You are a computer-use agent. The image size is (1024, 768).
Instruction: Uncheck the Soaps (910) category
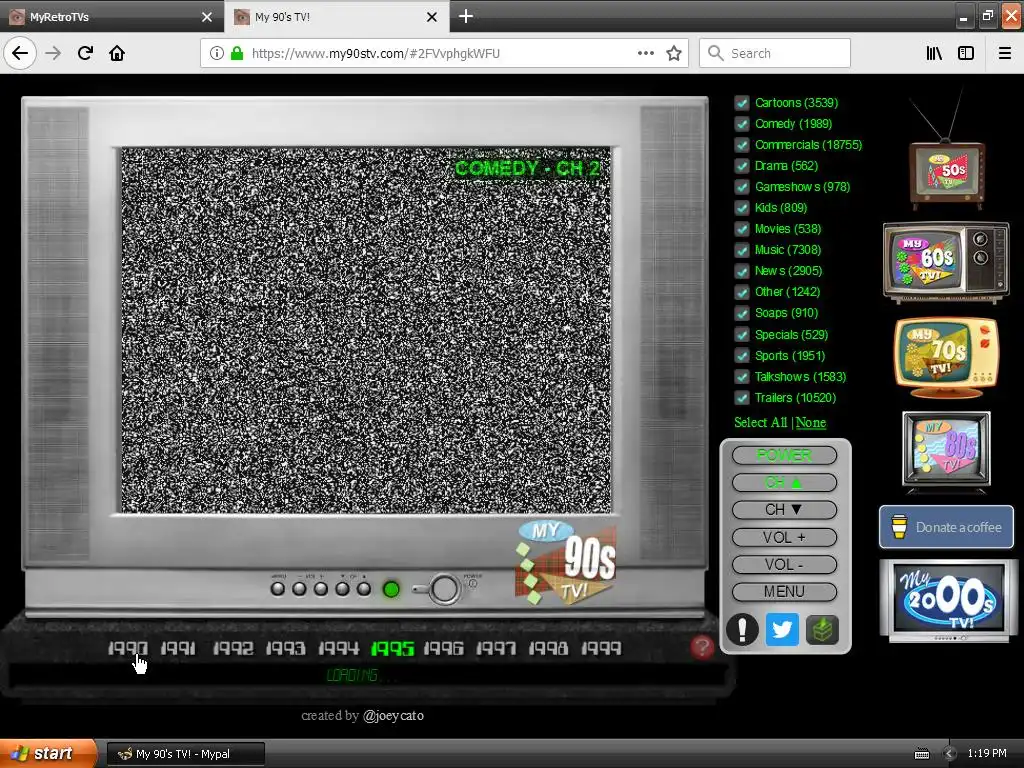tap(742, 313)
